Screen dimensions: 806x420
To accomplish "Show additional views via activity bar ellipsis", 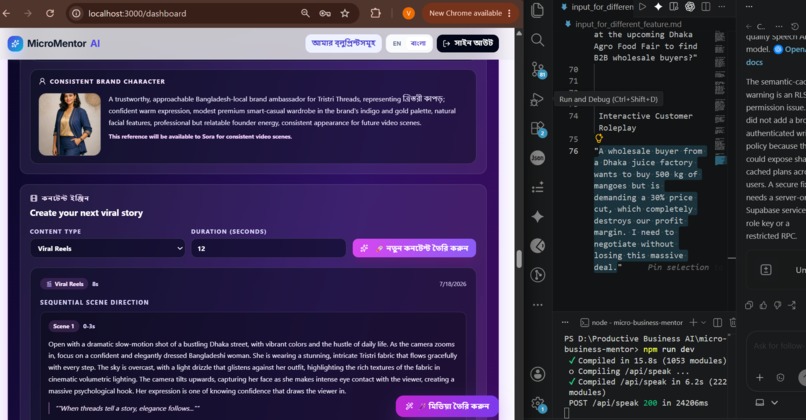I will (x=538, y=305).
